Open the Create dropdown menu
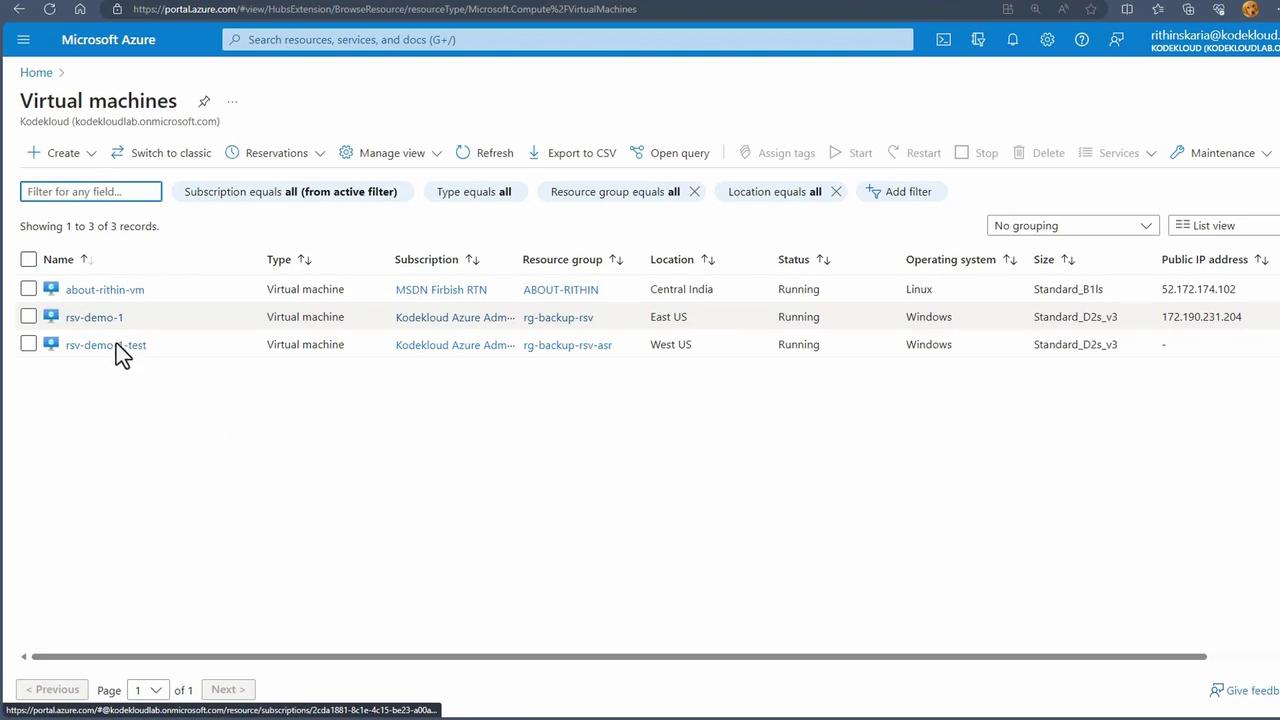 (62, 153)
